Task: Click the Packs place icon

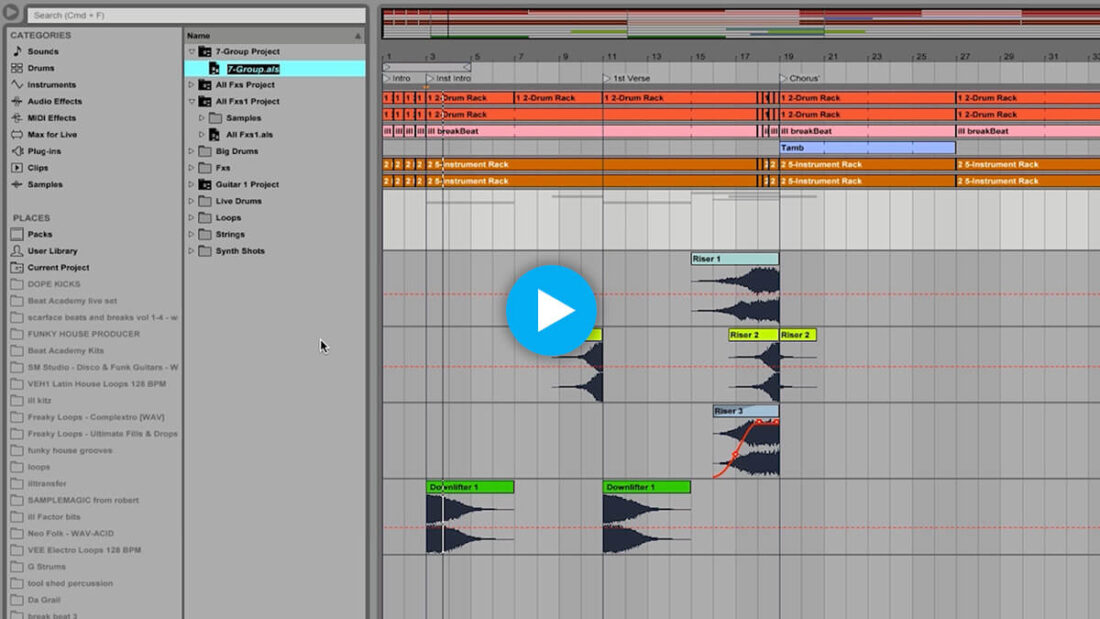Action: click(17, 234)
